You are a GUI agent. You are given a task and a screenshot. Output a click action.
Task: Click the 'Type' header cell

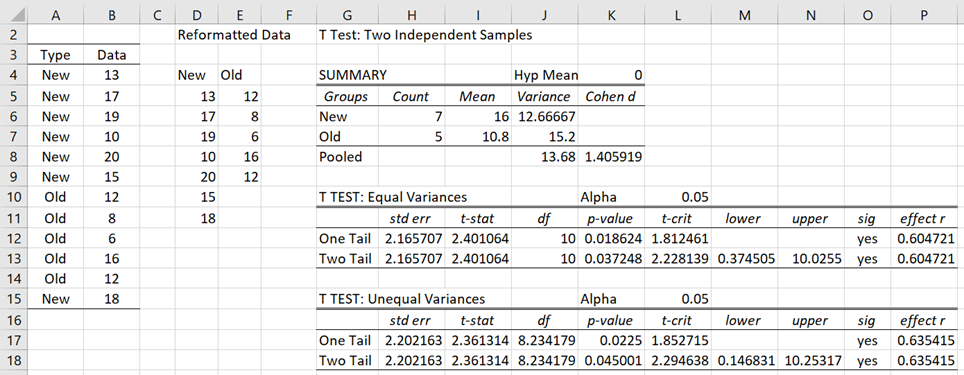[55, 55]
